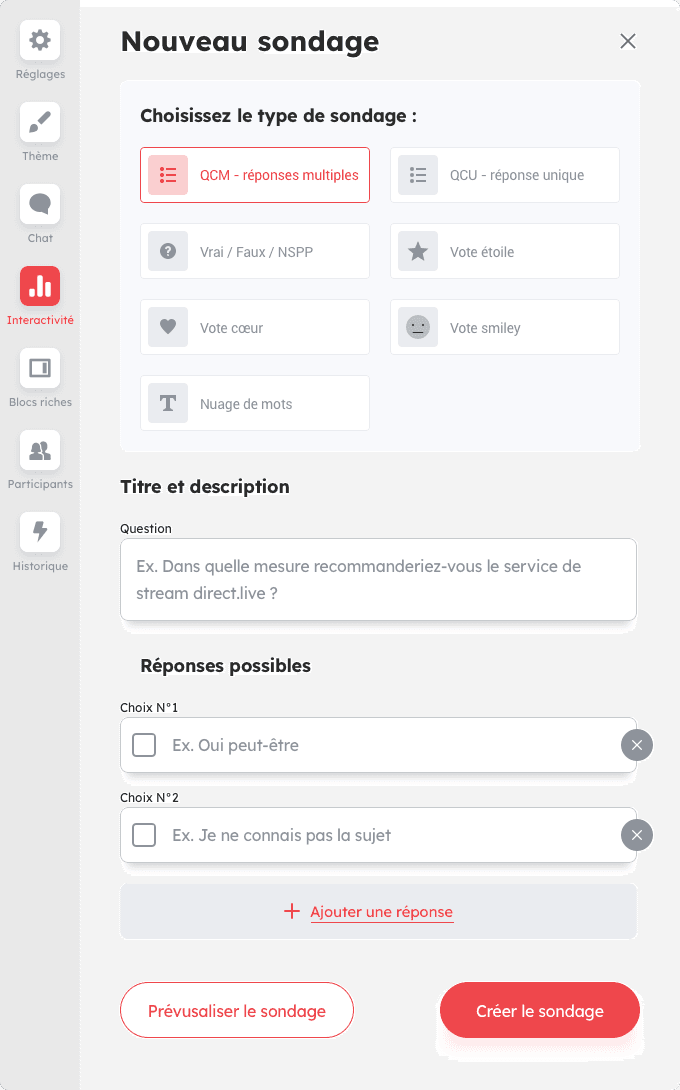
Task: Open the Blocs riches panel icon
Action: (40, 369)
